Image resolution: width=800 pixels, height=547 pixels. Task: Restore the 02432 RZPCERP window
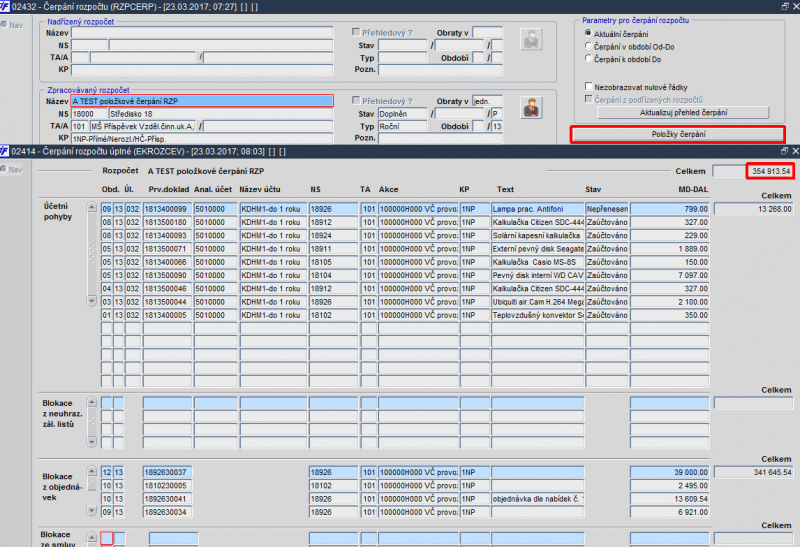(785, 6)
